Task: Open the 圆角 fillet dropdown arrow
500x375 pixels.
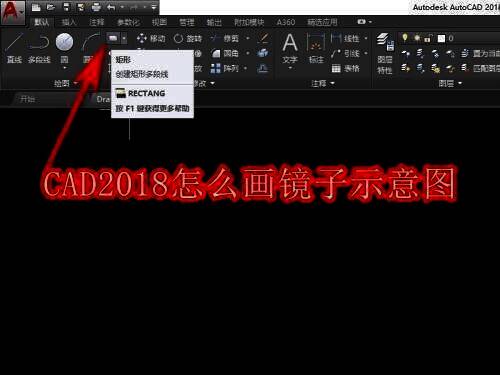Action: (248, 53)
